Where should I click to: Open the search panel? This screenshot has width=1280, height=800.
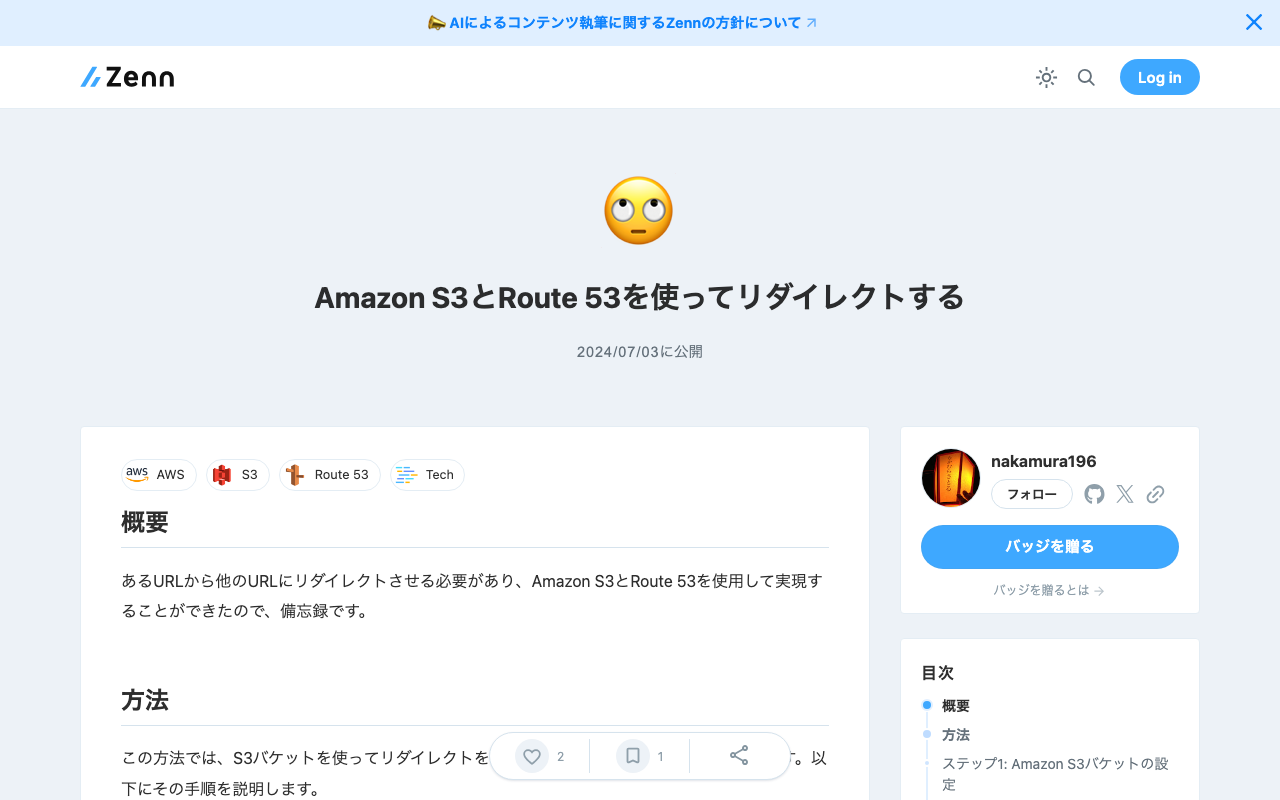(x=1086, y=77)
